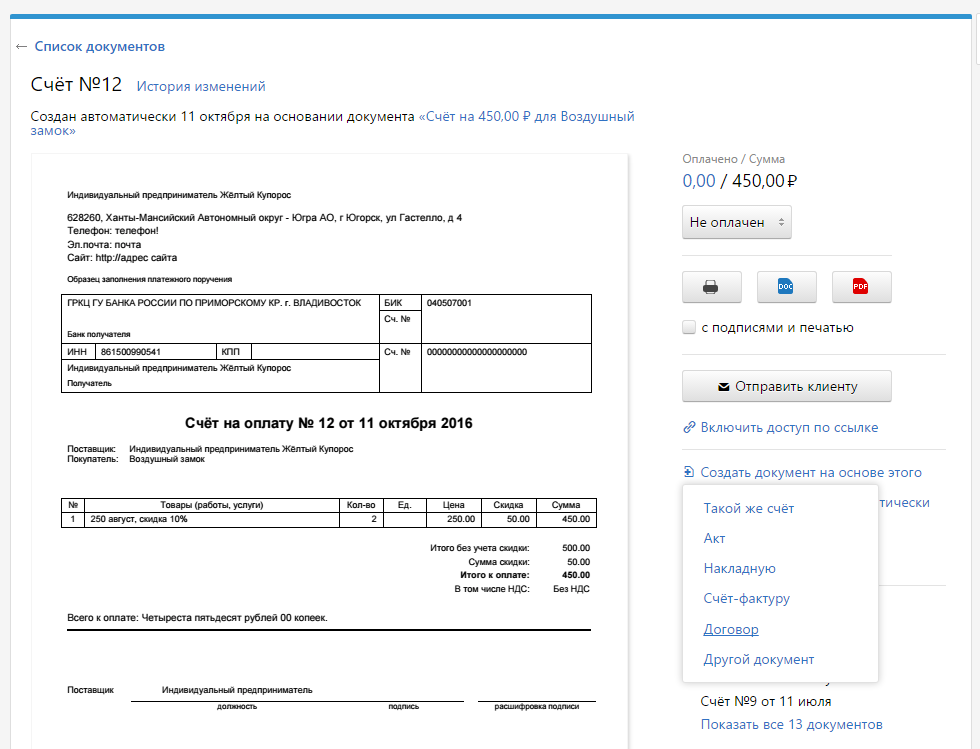Open the 'Не оплачен' payment status dropdown
This screenshot has height=749, width=980.
coord(737,222)
